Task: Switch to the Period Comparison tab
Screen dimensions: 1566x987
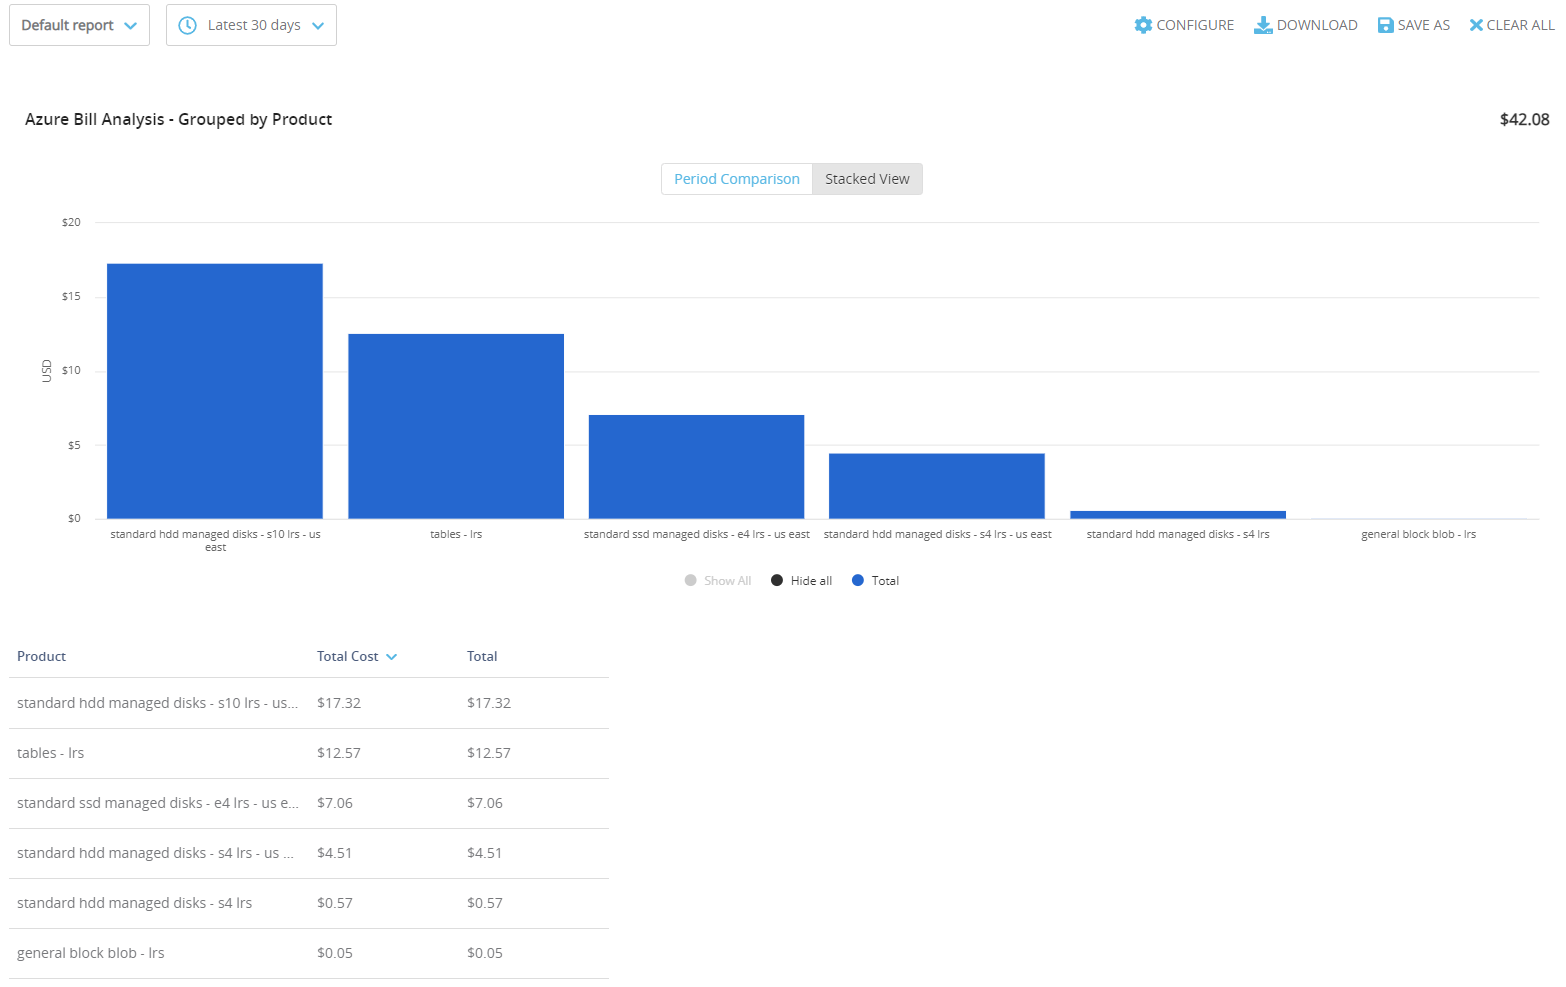Action: (737, 179)
